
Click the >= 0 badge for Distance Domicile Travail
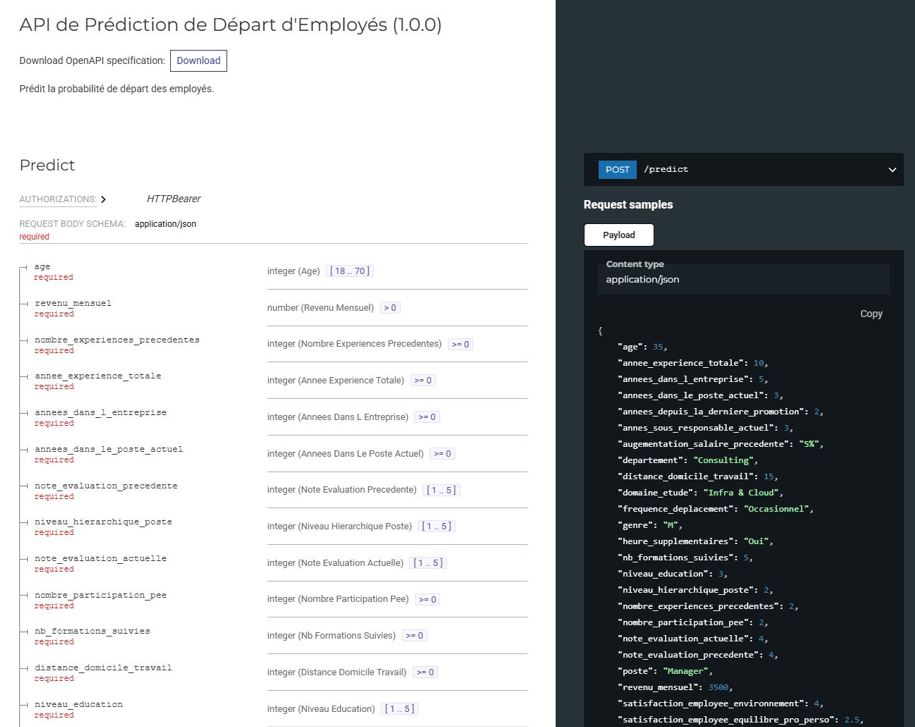coord(425,672)
